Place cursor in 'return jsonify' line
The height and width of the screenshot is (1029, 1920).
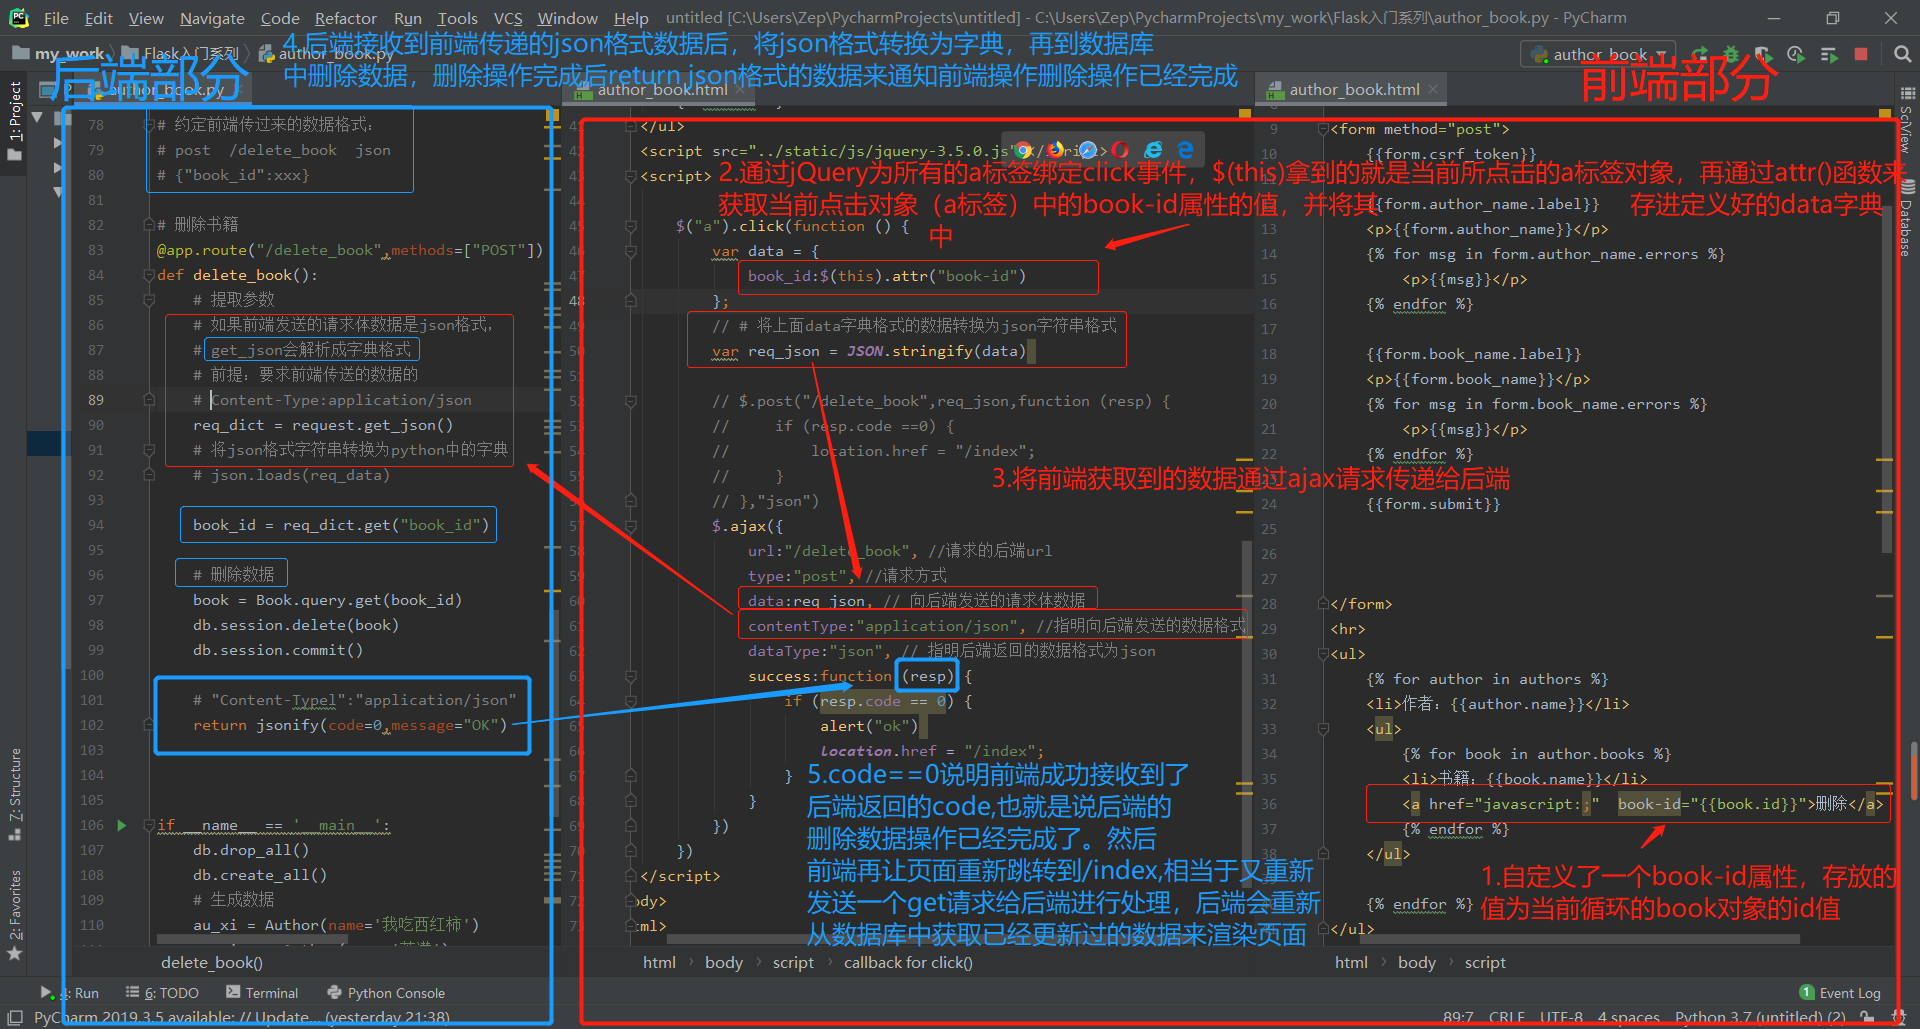[350, 725]
